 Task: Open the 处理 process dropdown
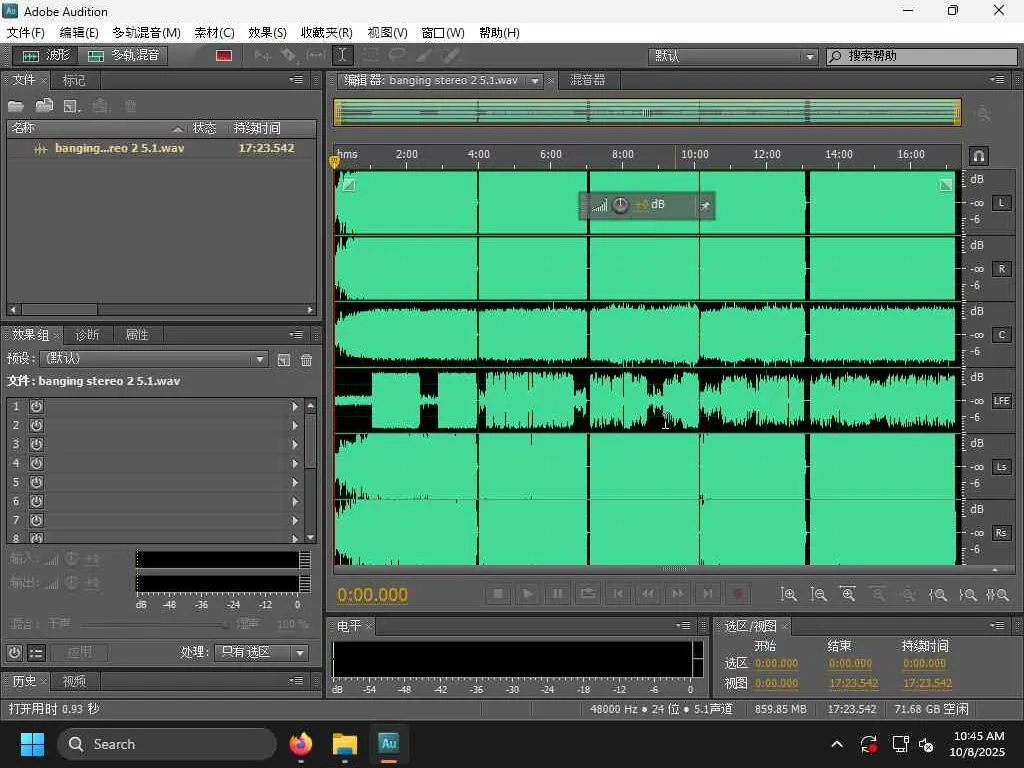pyautogui.click(x=260, y=652)
